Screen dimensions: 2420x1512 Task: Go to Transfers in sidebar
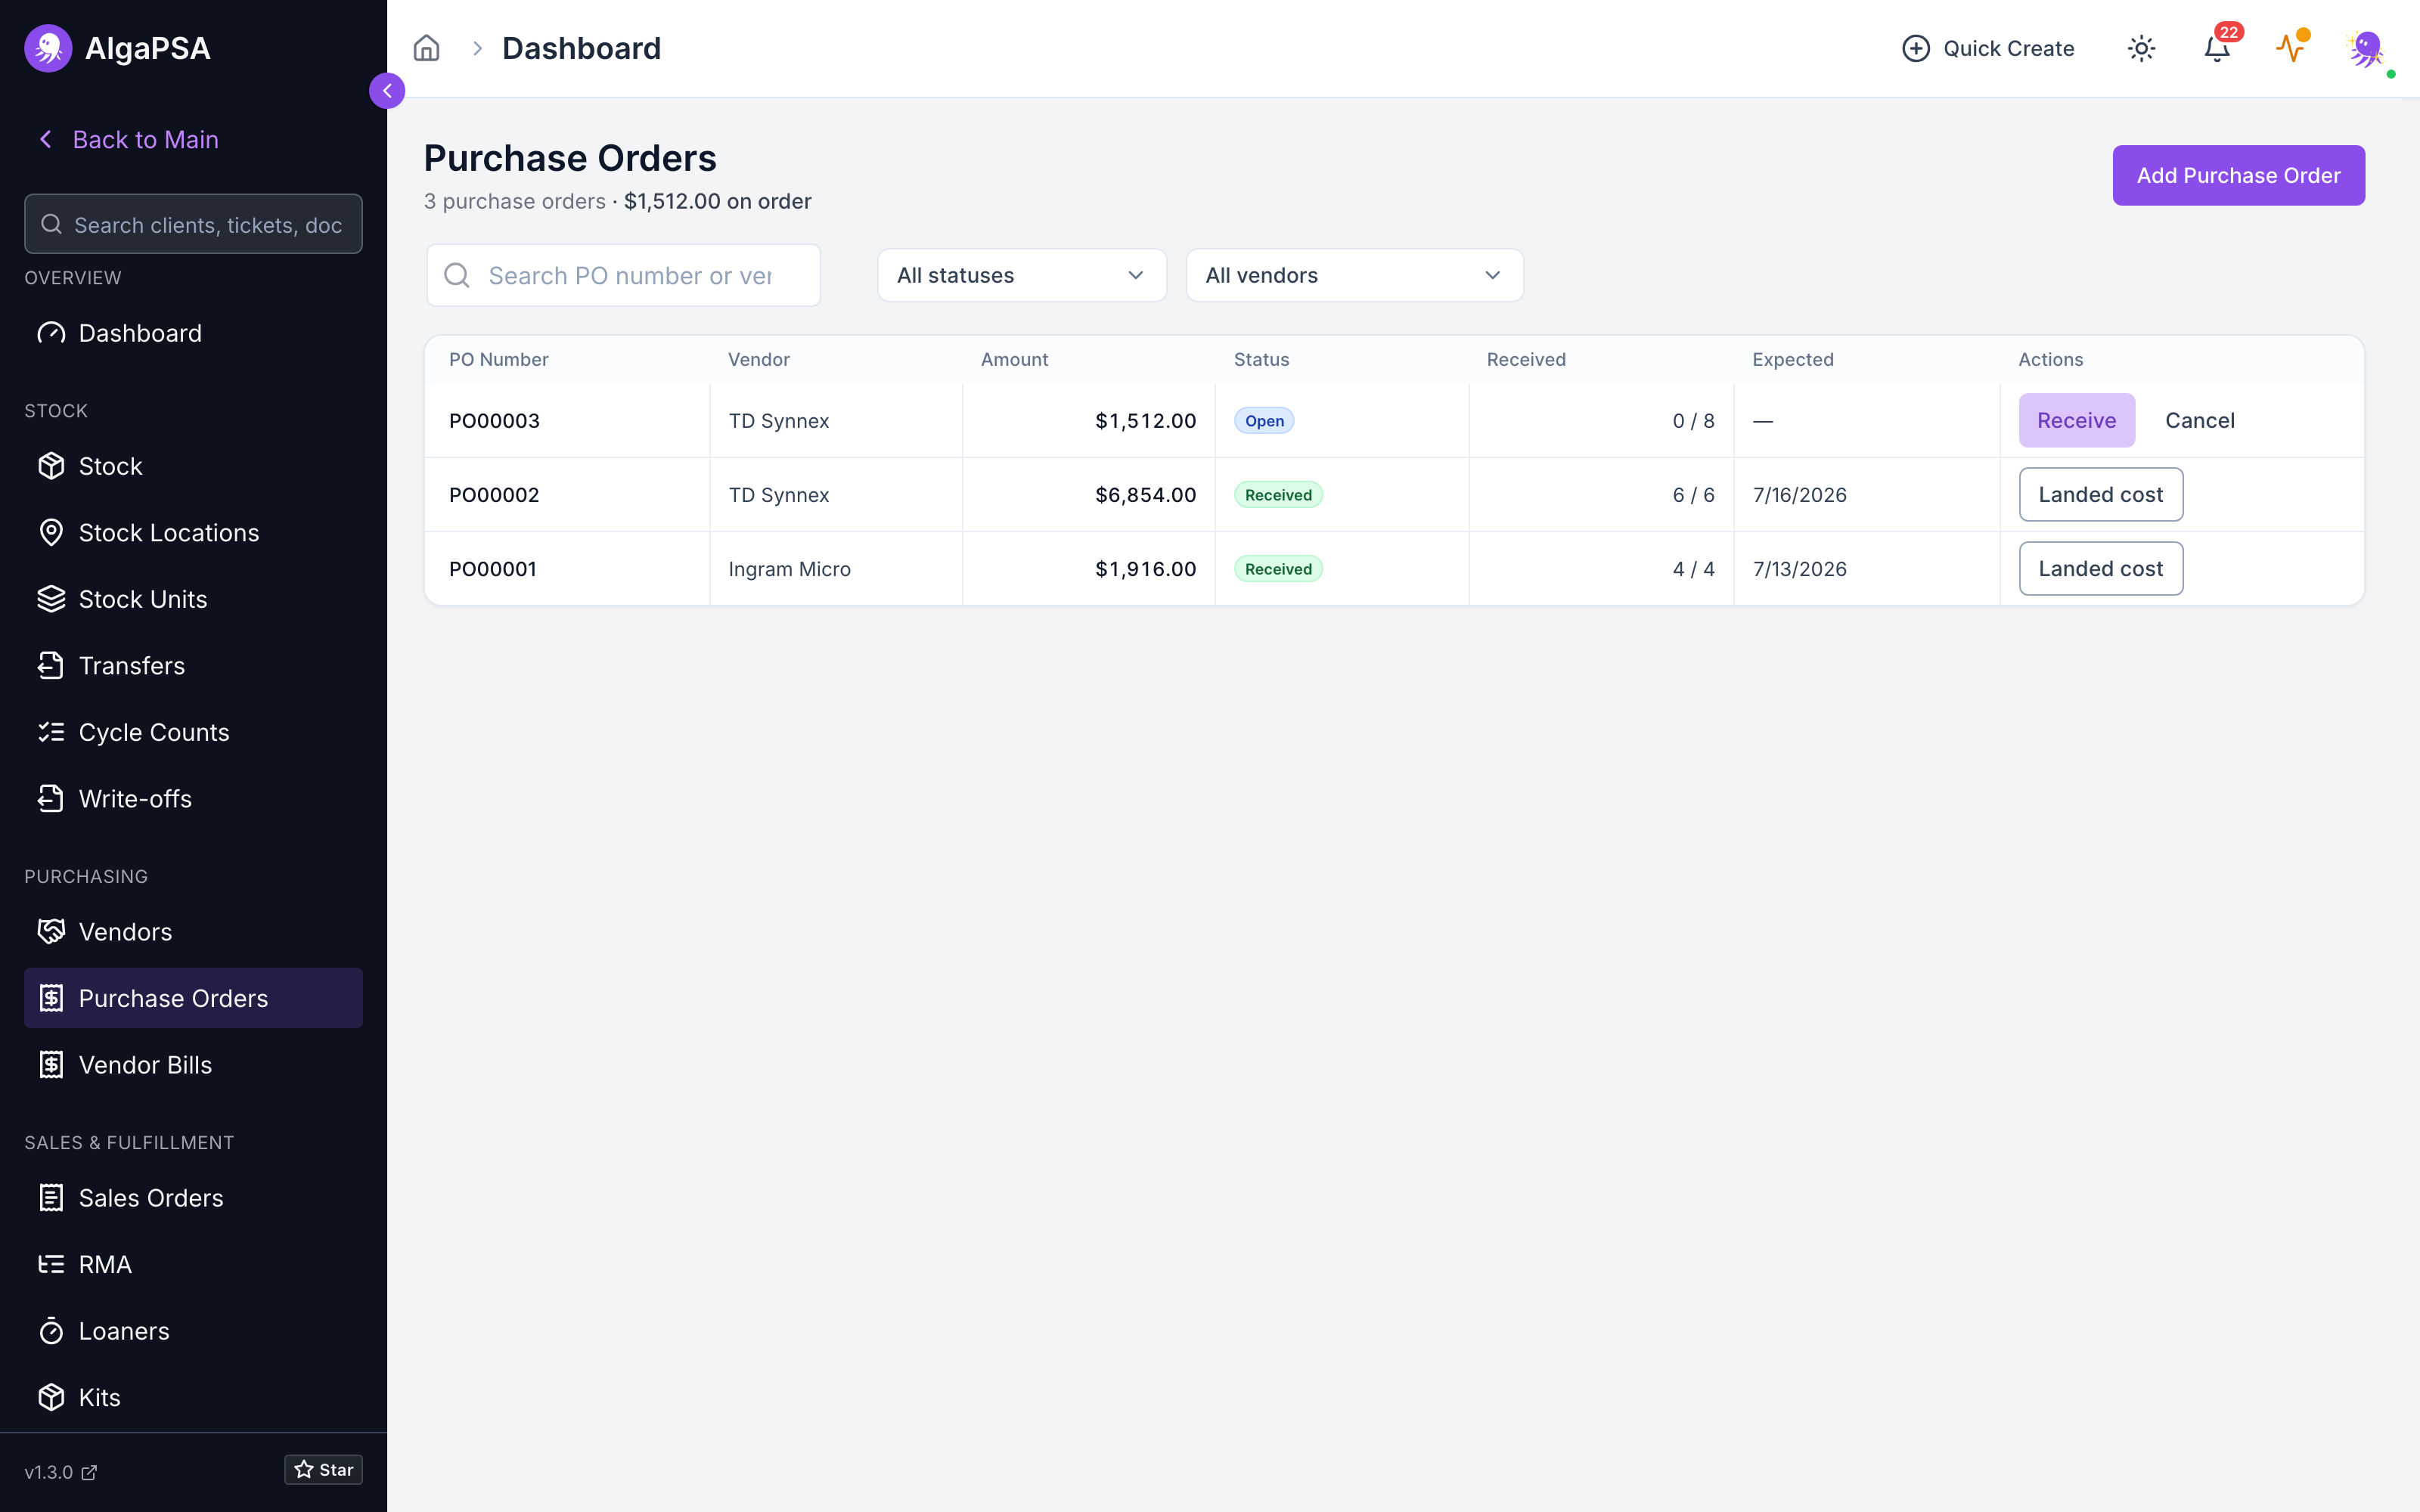(193, 666)
